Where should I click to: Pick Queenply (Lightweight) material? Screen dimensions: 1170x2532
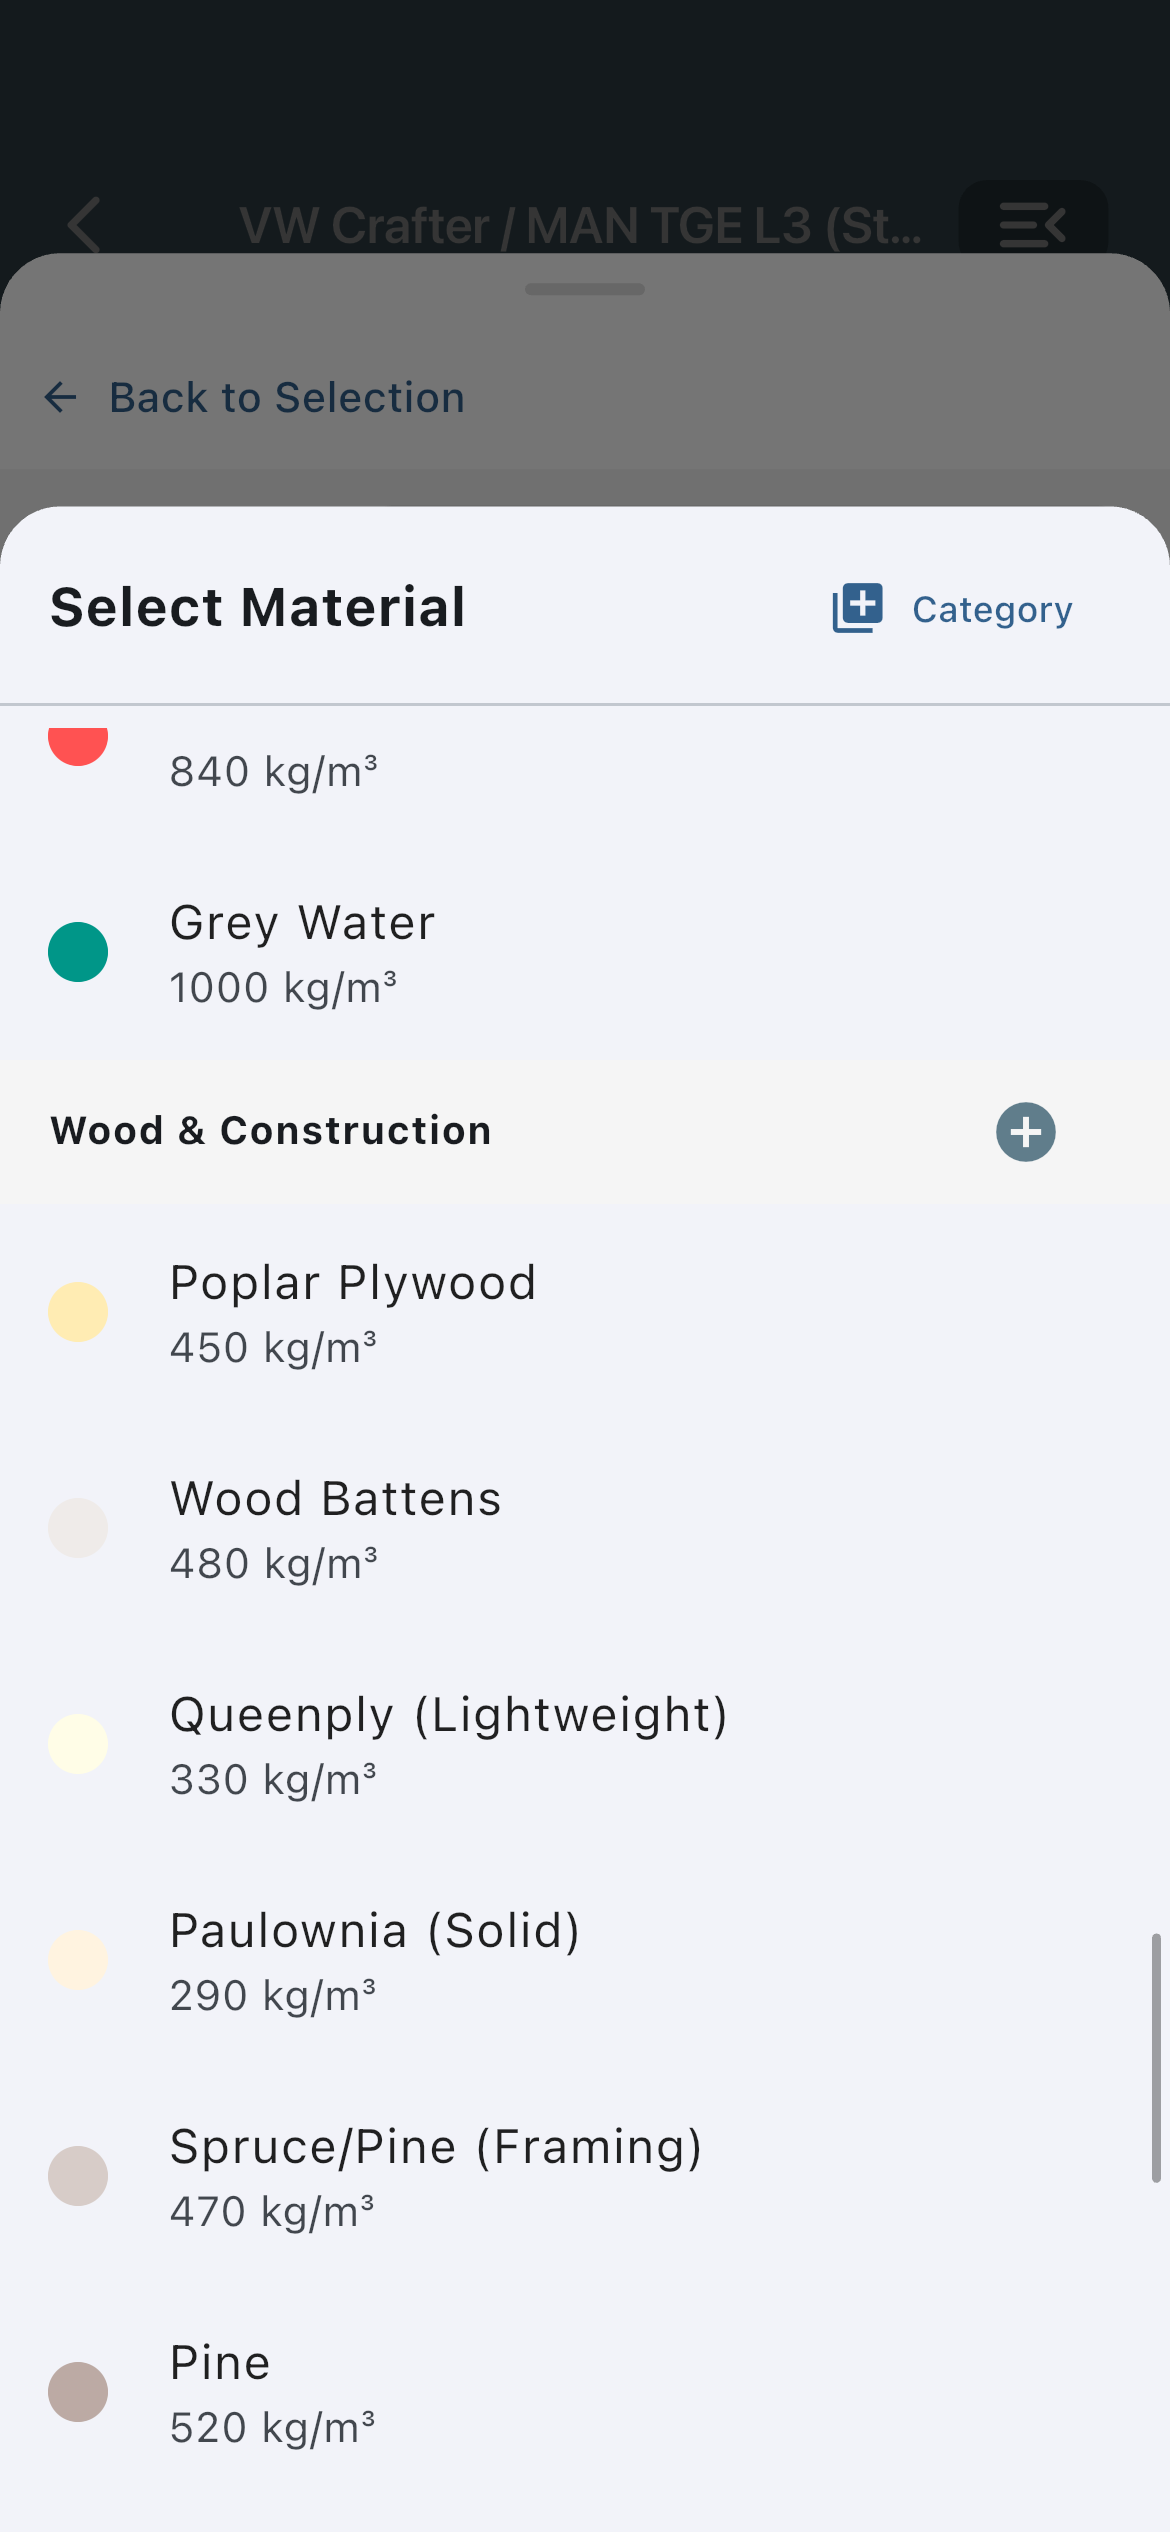[x=585, y=1745]
